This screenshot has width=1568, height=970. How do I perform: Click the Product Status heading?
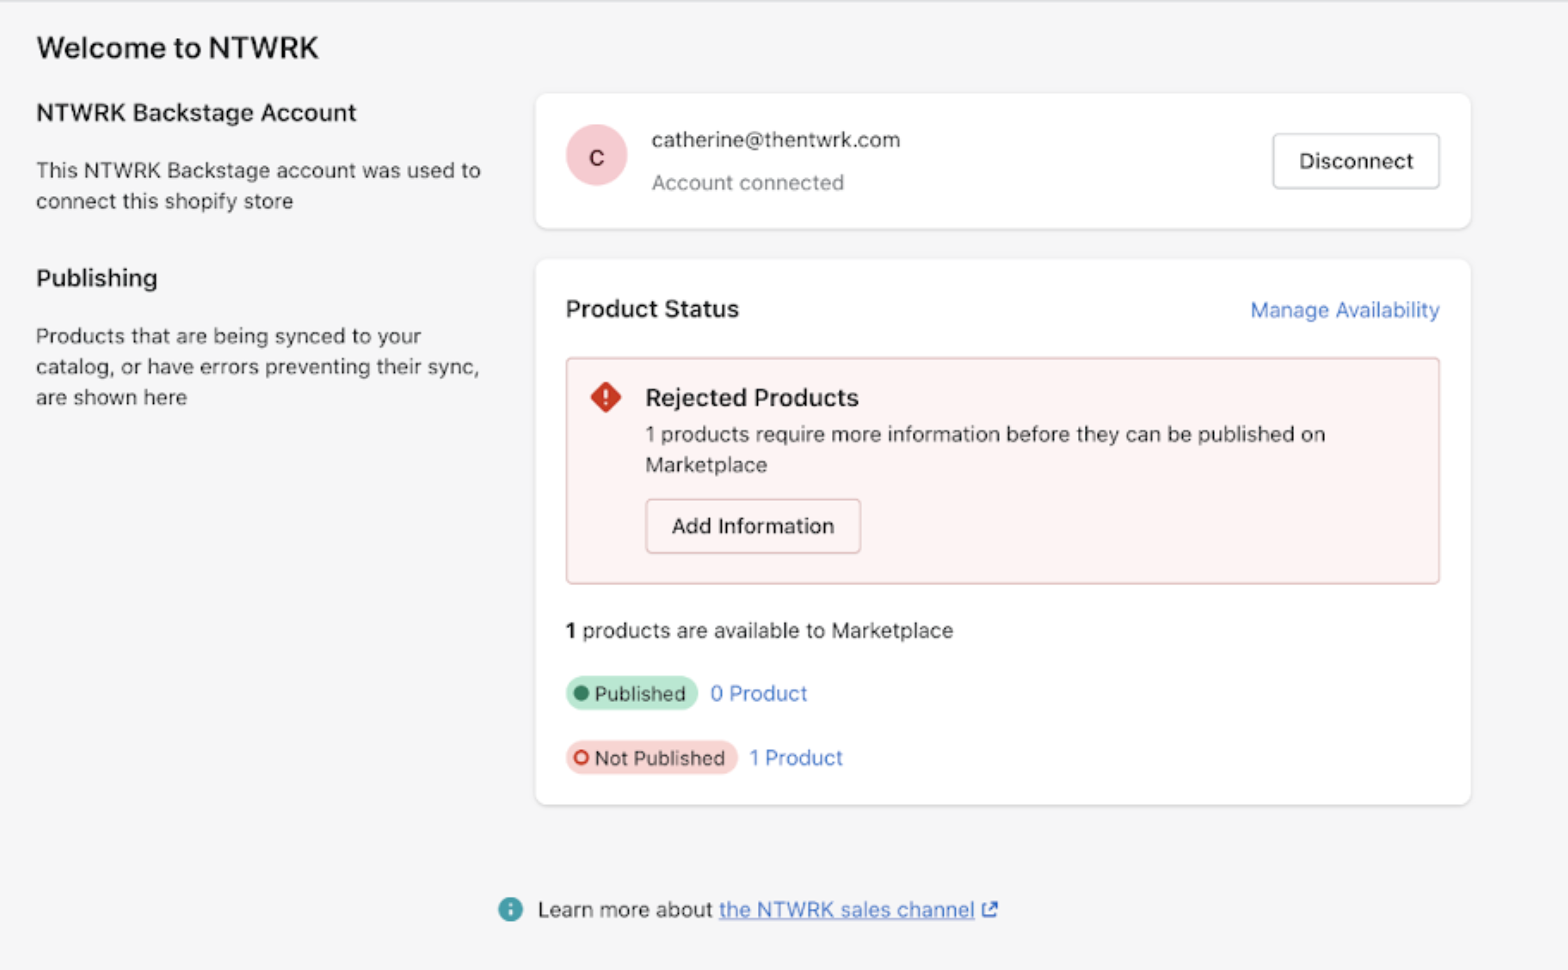[x=652, y=309]
